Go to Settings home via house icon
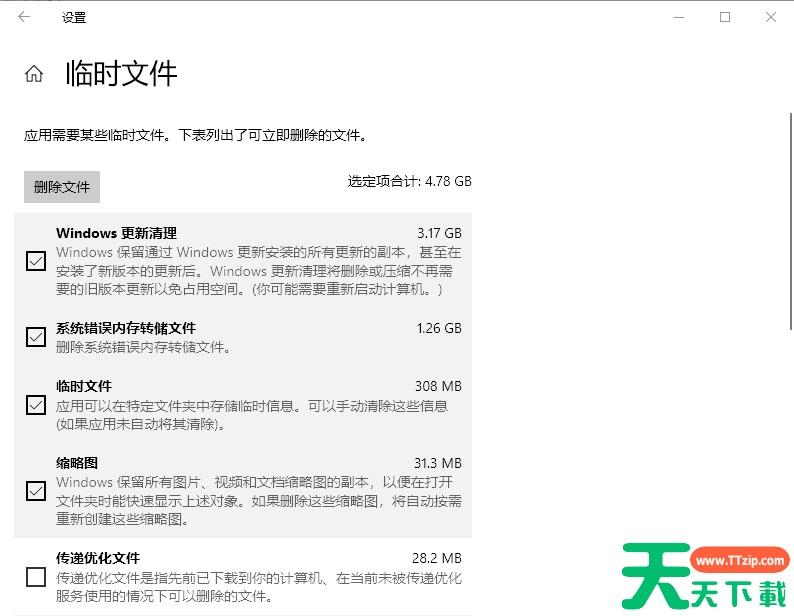Viewport: 794px width, 616px height. pyautogui.click(x=34, y=74)
